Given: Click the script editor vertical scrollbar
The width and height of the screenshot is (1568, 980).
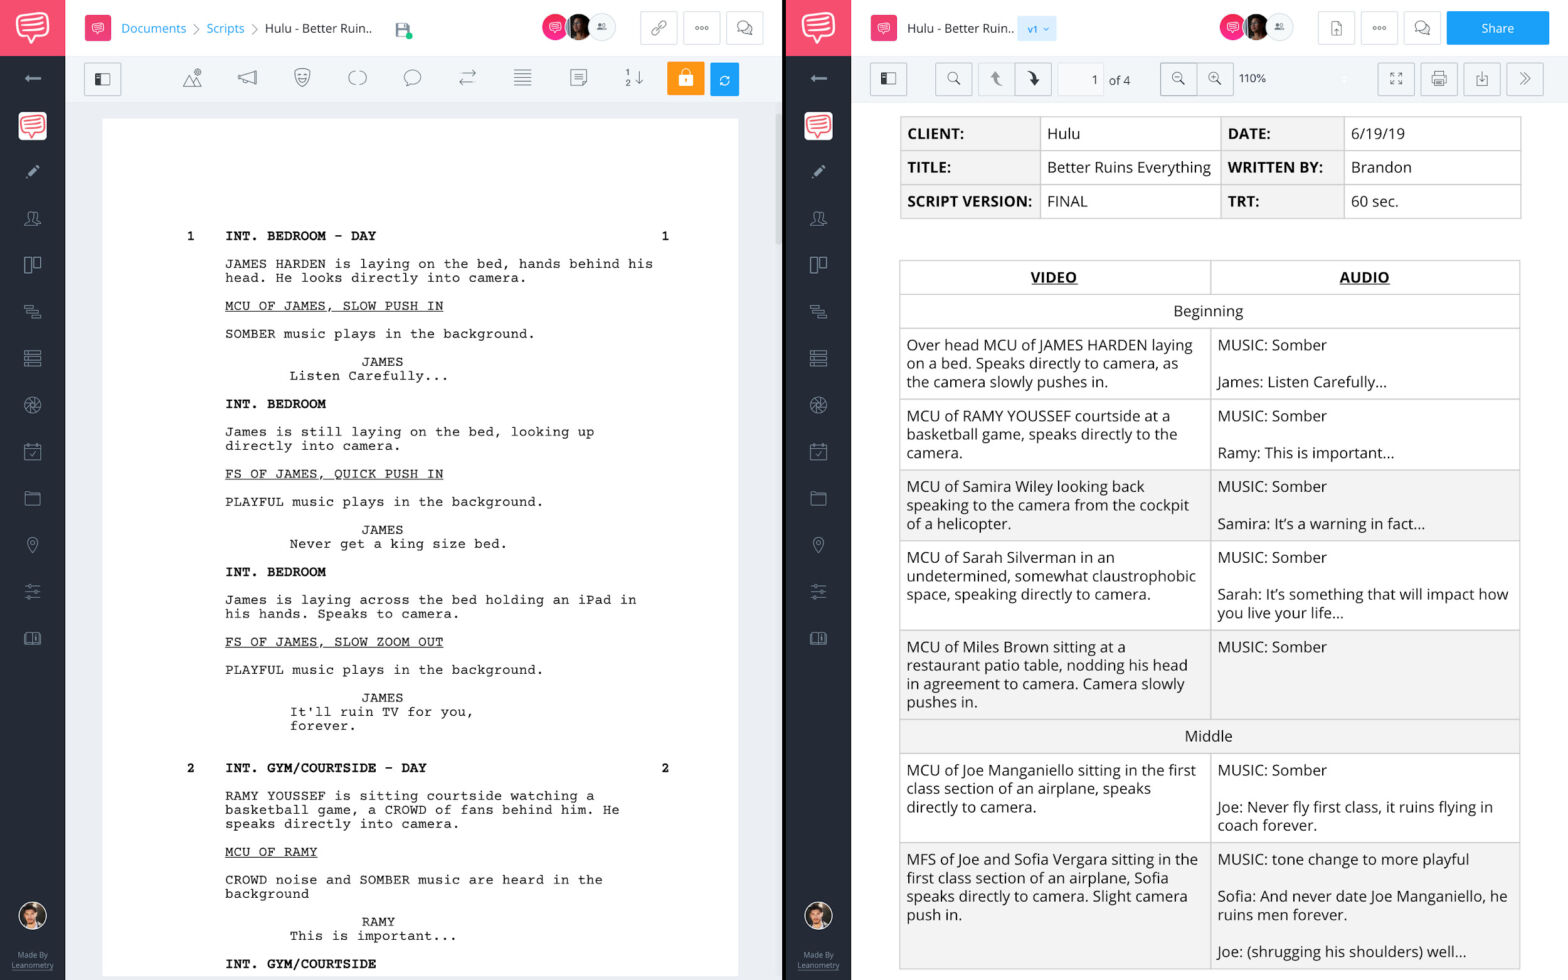Looking at the screenshot, I should pos(778,180).
